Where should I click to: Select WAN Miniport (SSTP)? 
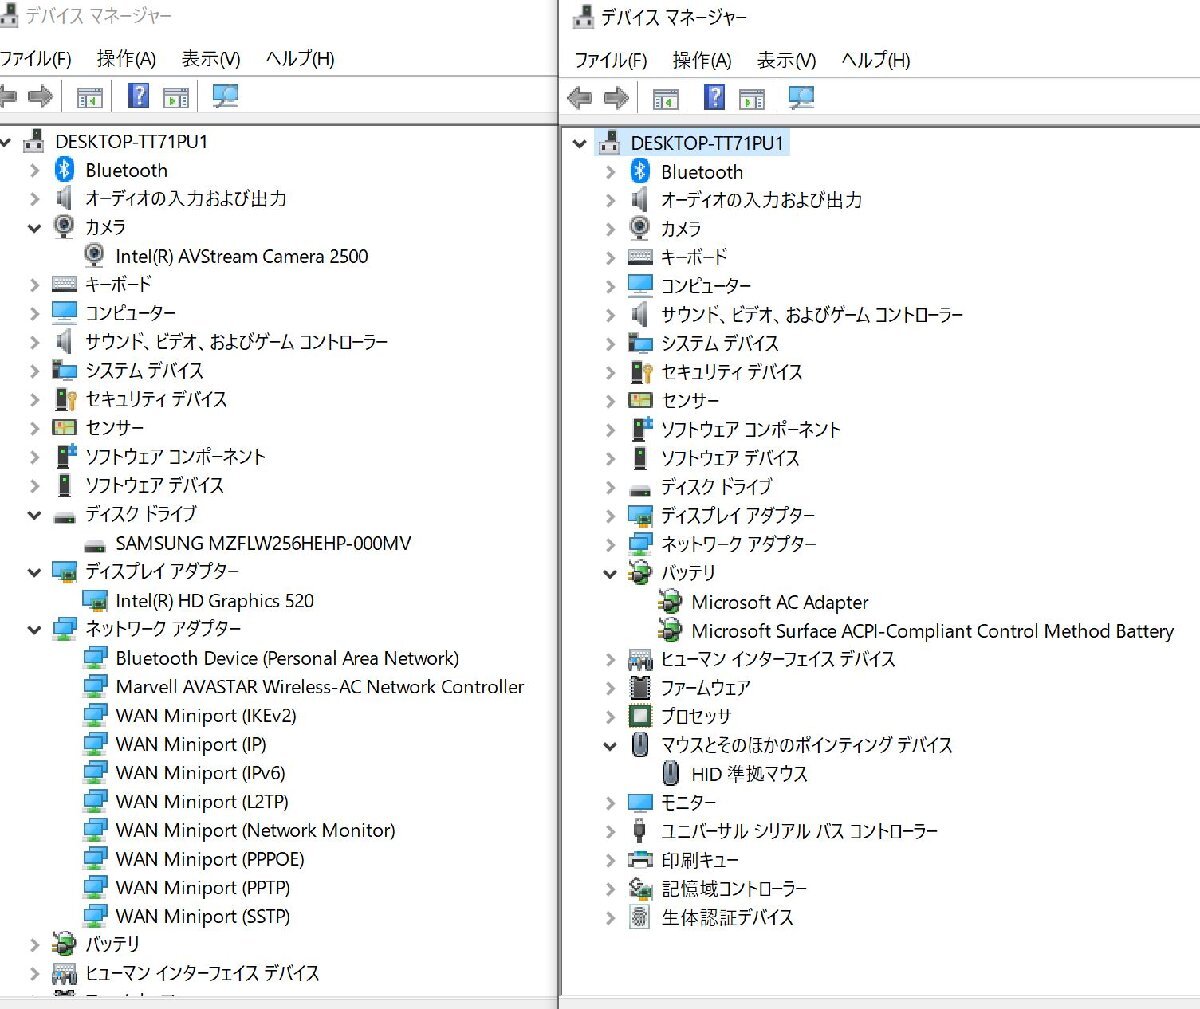point(203,916)
